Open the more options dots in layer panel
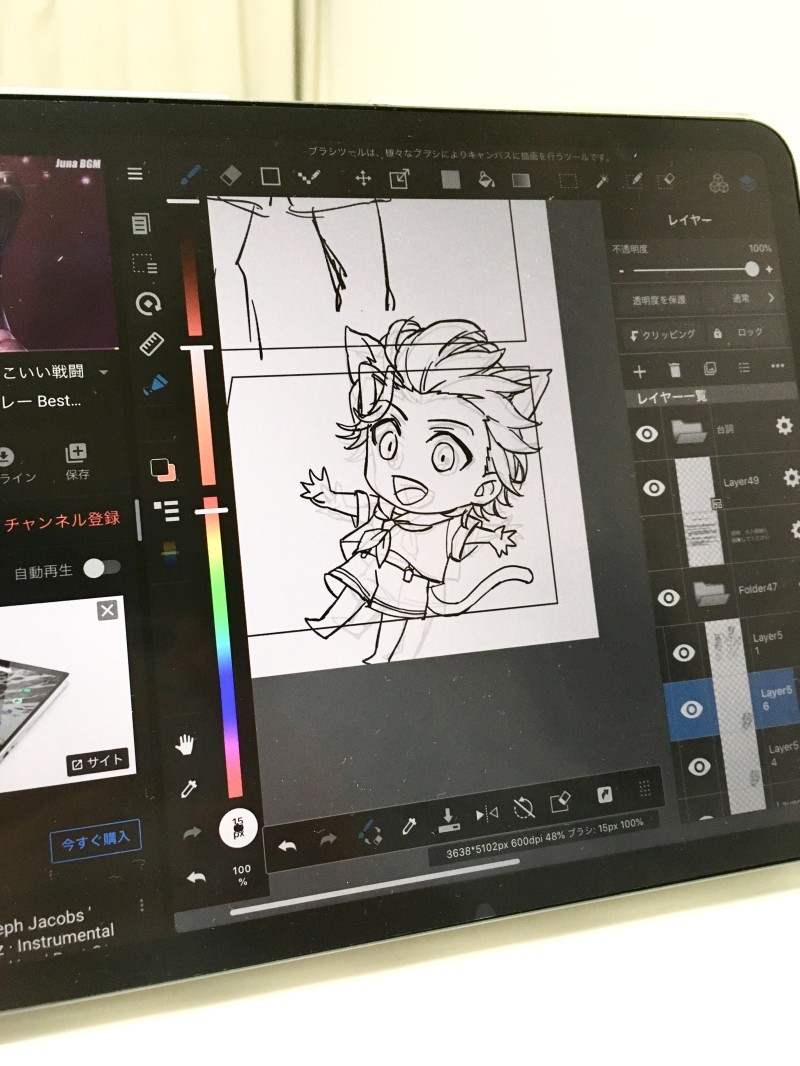Image resolution: width=800 pixels, height=1066 pixels. (778, 366)
